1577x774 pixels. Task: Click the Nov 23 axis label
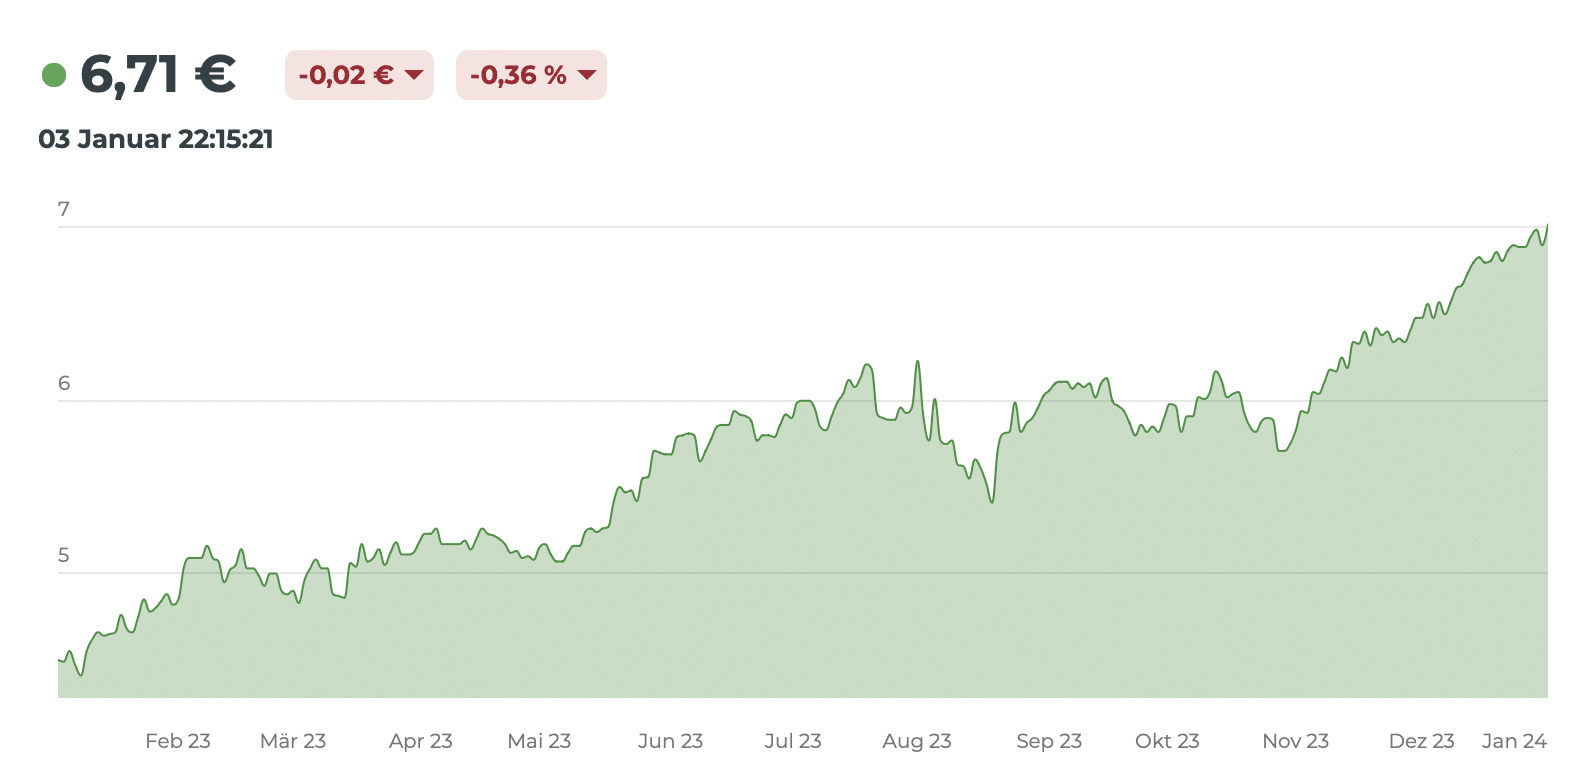coord(1296,741)
